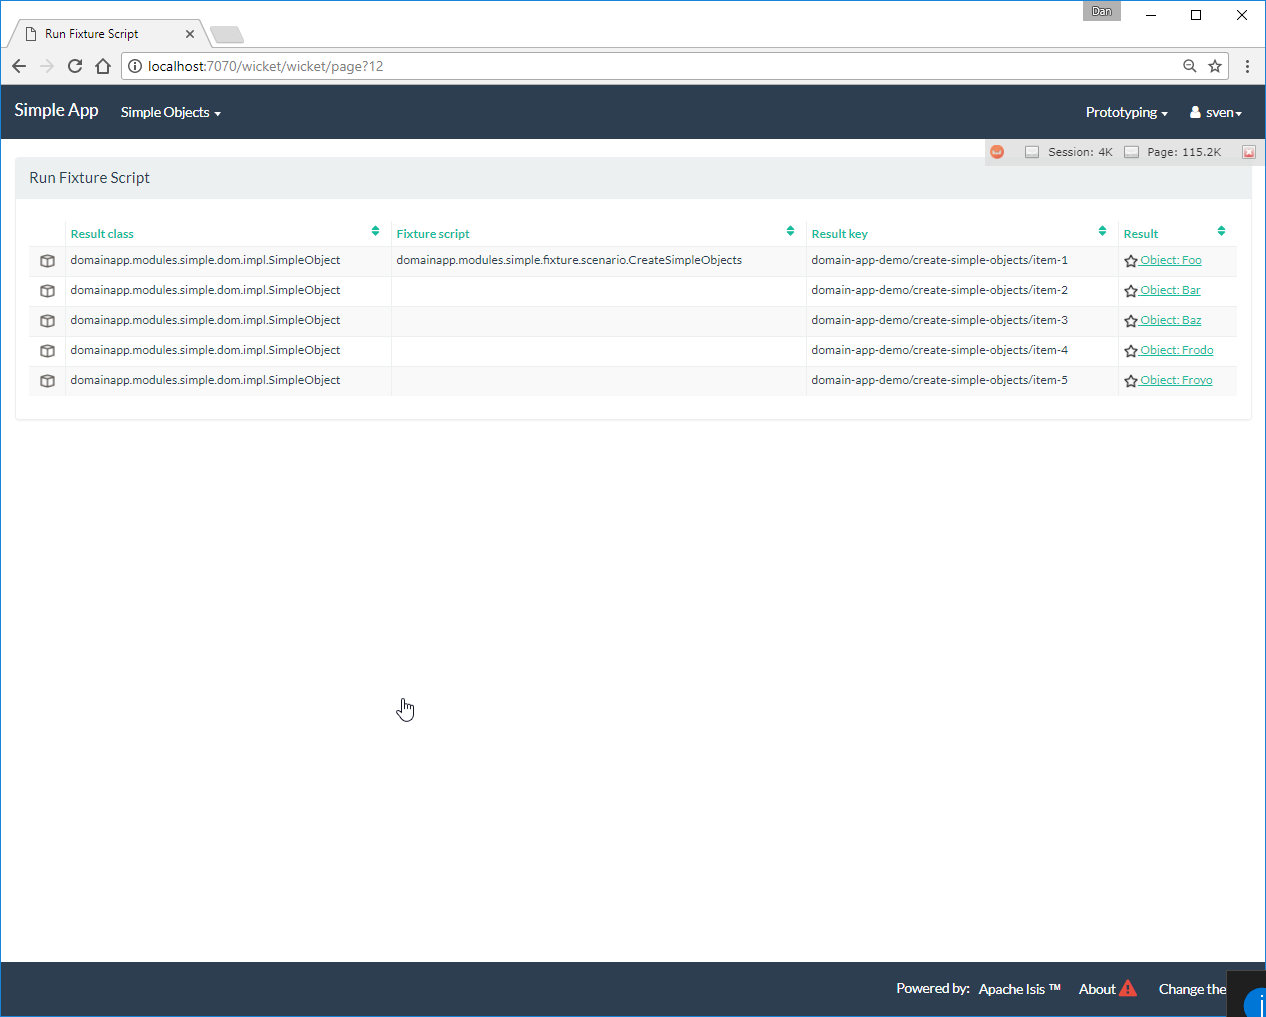Bookmark this page with the star icon

(x=1215, y=66)
